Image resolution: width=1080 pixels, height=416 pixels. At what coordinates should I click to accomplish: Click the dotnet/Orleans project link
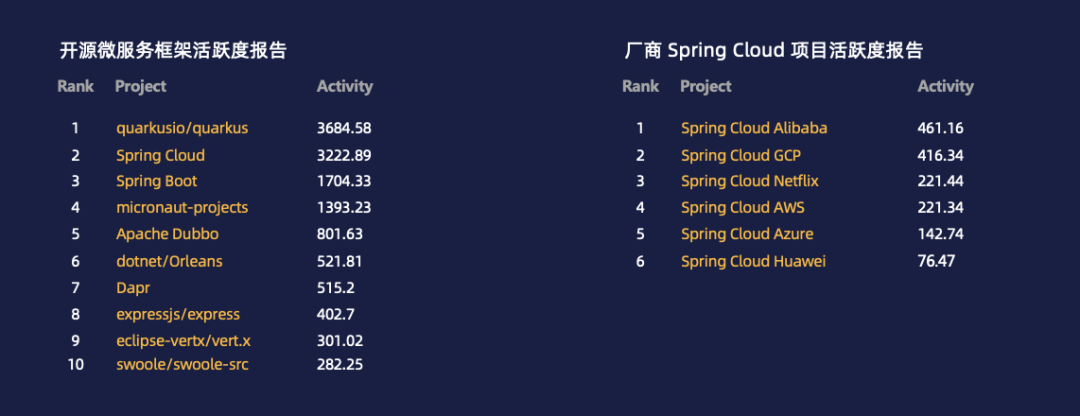pyautogui.click(x=169, y=262)
